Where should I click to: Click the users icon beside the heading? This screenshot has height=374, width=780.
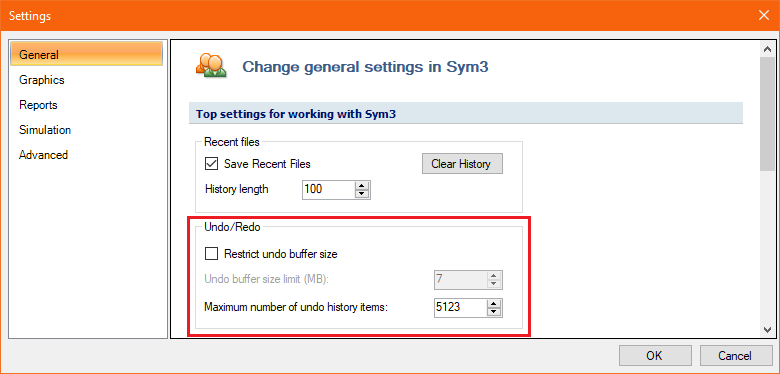tap(211, 65)
